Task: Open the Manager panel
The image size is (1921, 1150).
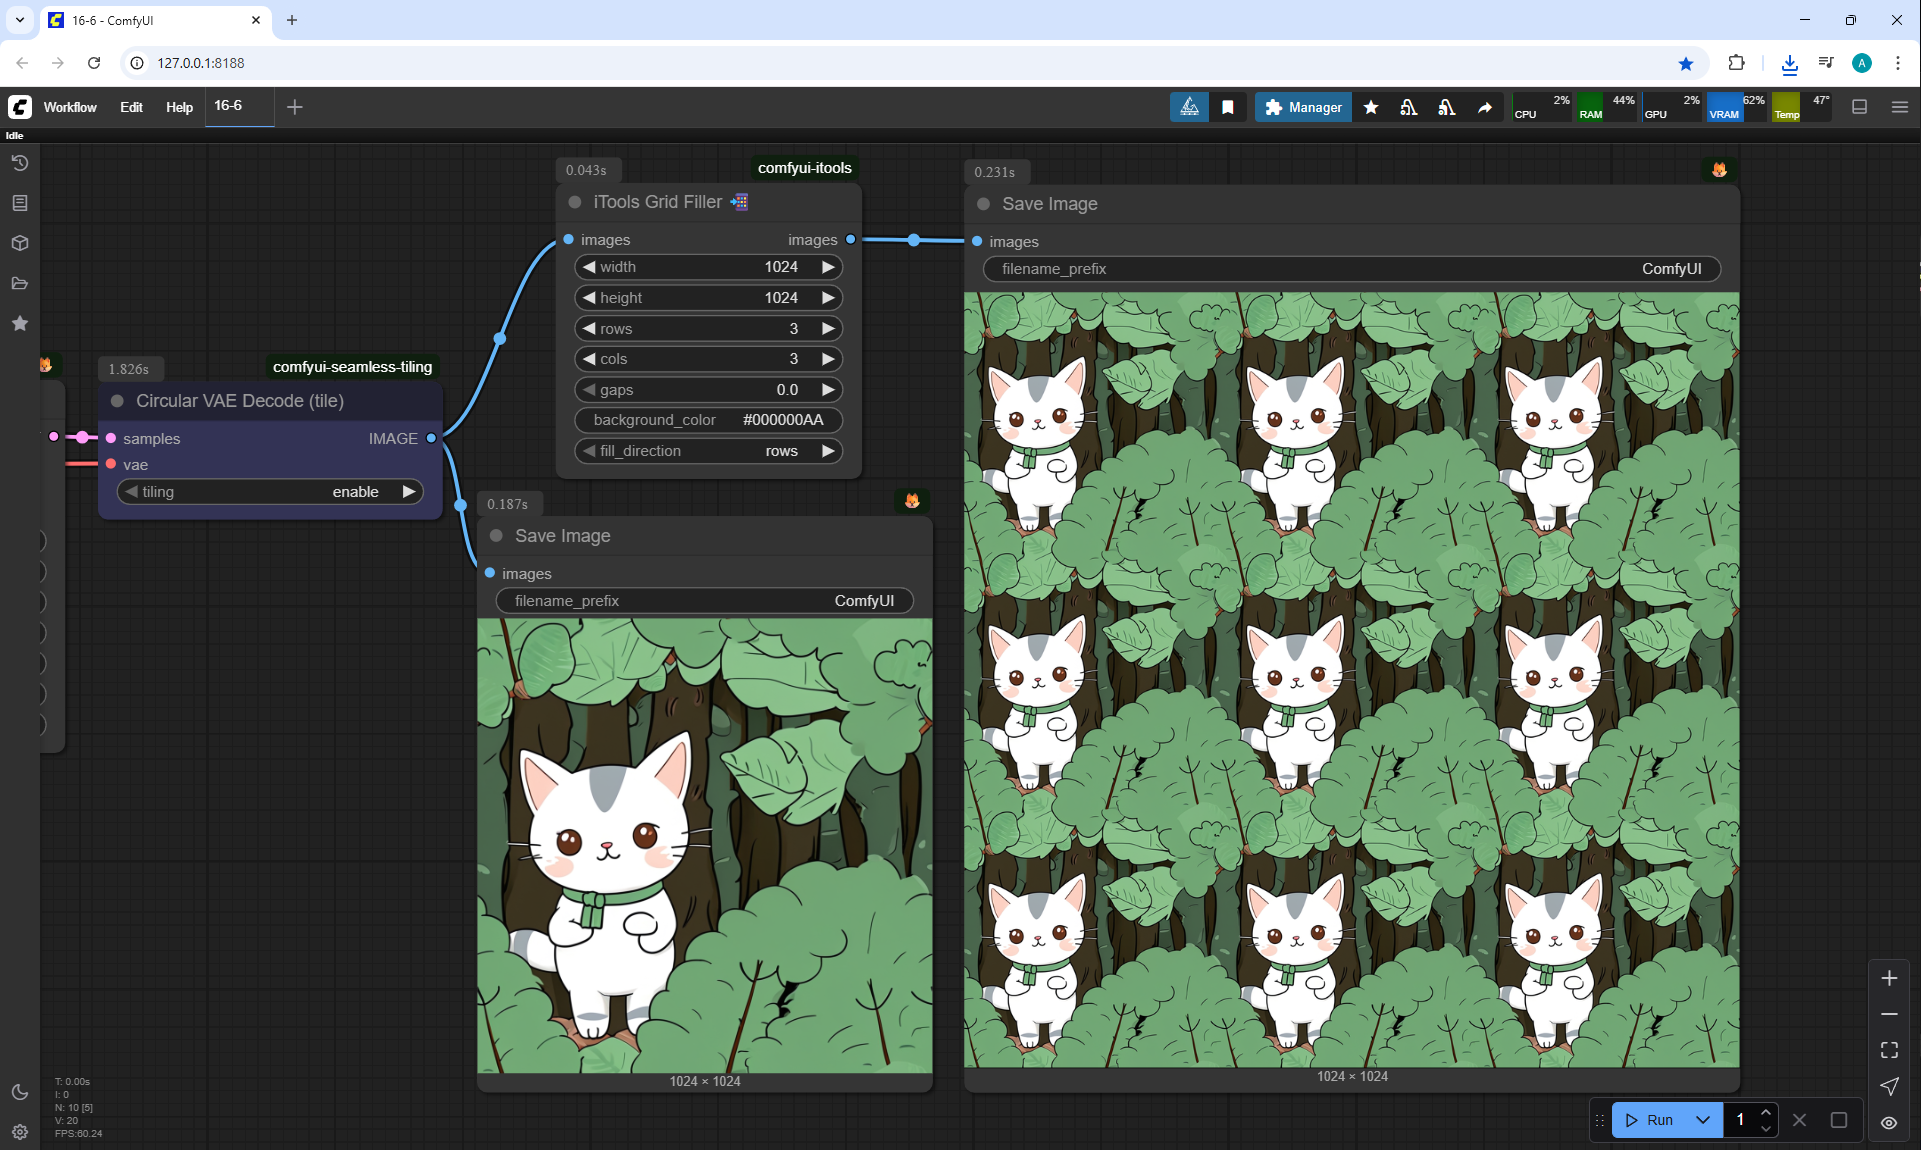Action: 1302,107
